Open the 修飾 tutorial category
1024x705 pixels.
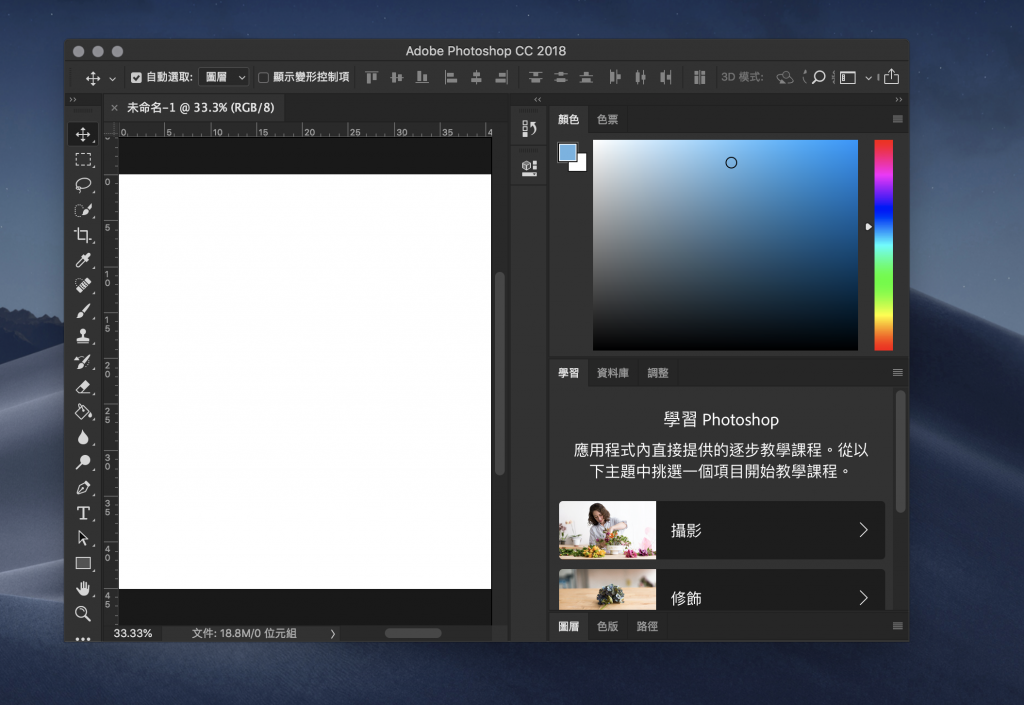722,590
